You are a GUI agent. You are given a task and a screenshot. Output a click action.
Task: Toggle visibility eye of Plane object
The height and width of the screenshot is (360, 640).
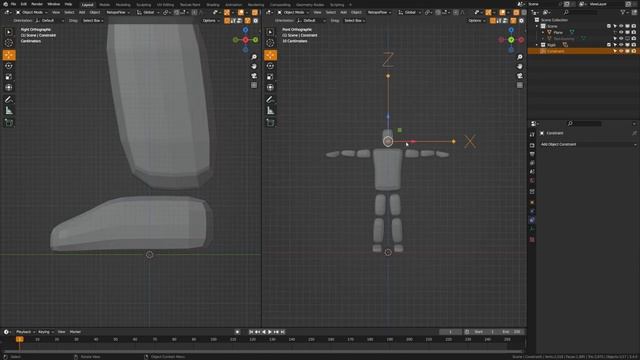tap(621, 32)
